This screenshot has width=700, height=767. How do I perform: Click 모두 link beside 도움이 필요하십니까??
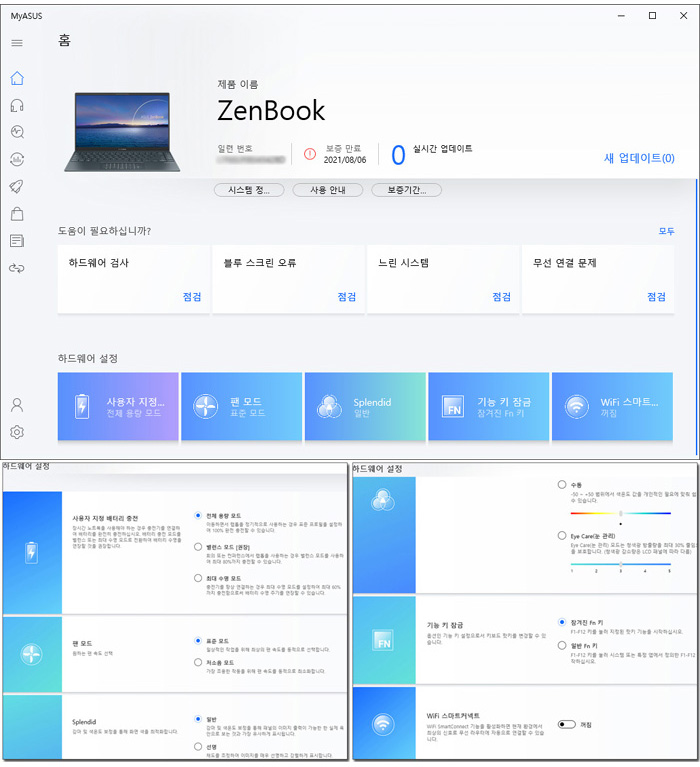(666, 231)
